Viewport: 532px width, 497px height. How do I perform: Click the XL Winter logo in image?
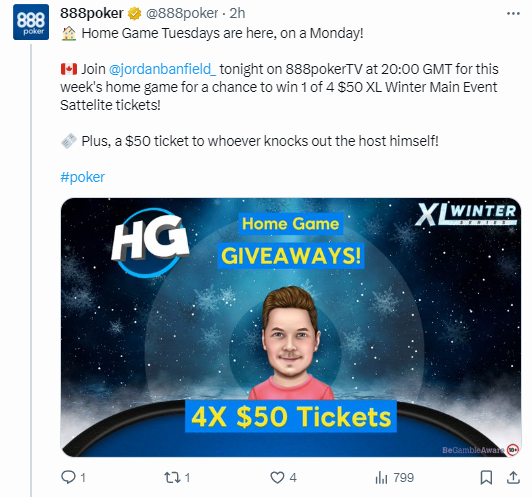(466, 214)
